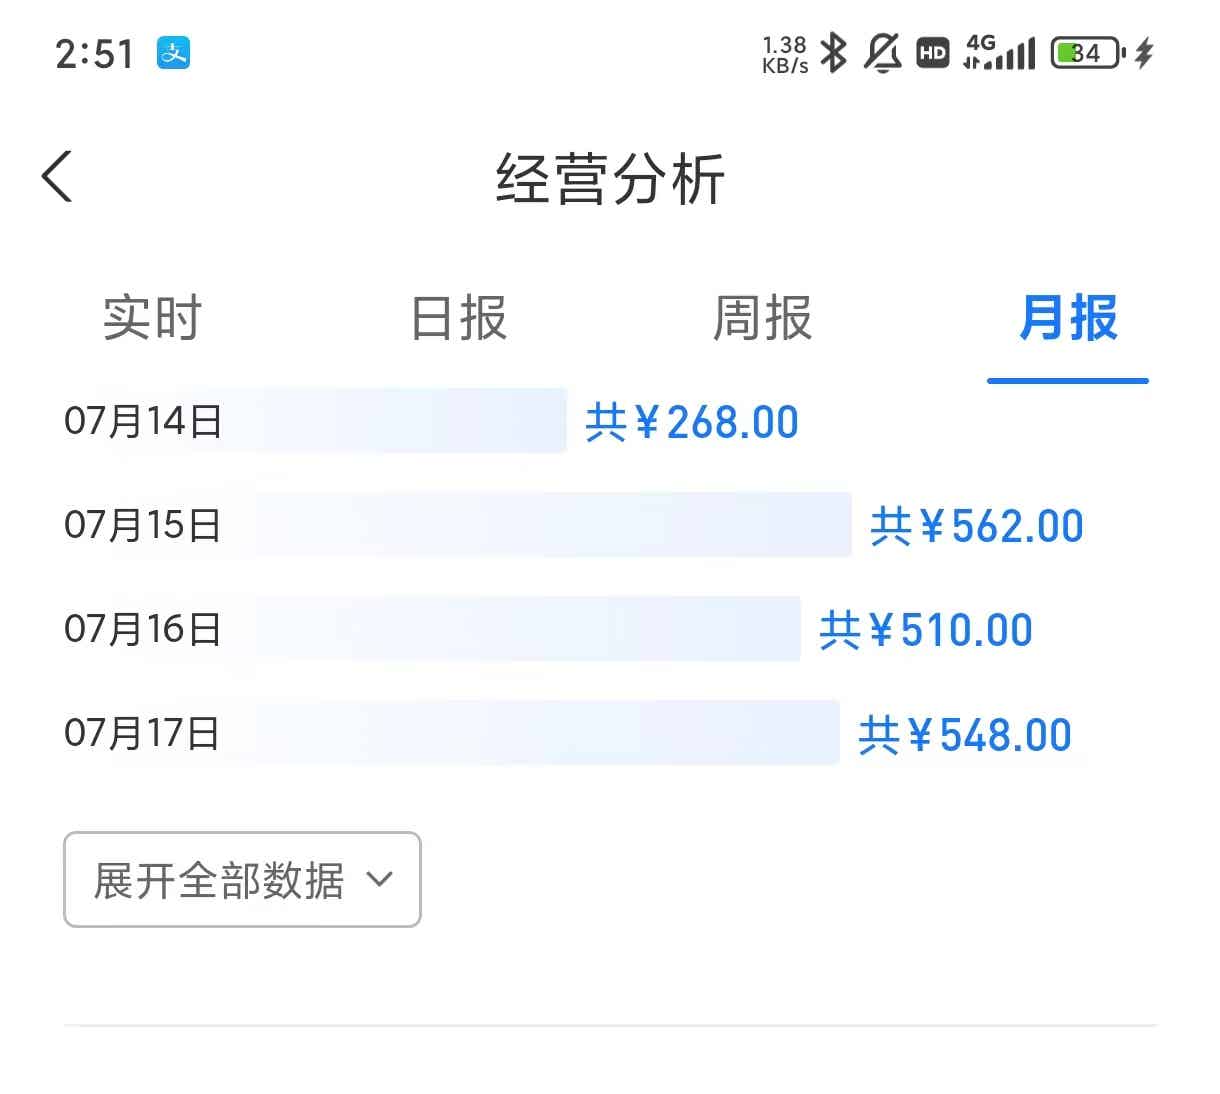
Task: Switch to the 实时 tab
Action: point(152,319)
